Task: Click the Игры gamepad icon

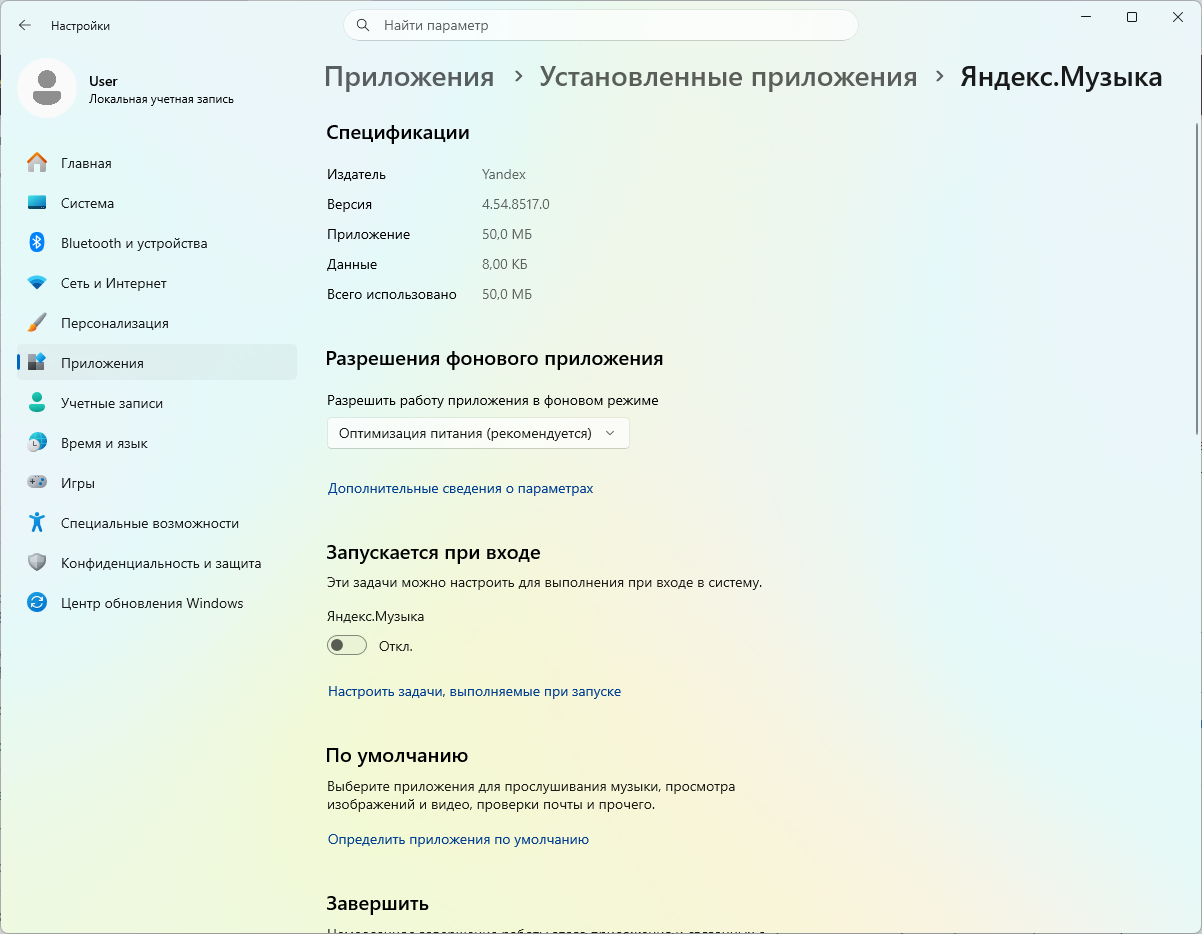Action: pos(37,483)
